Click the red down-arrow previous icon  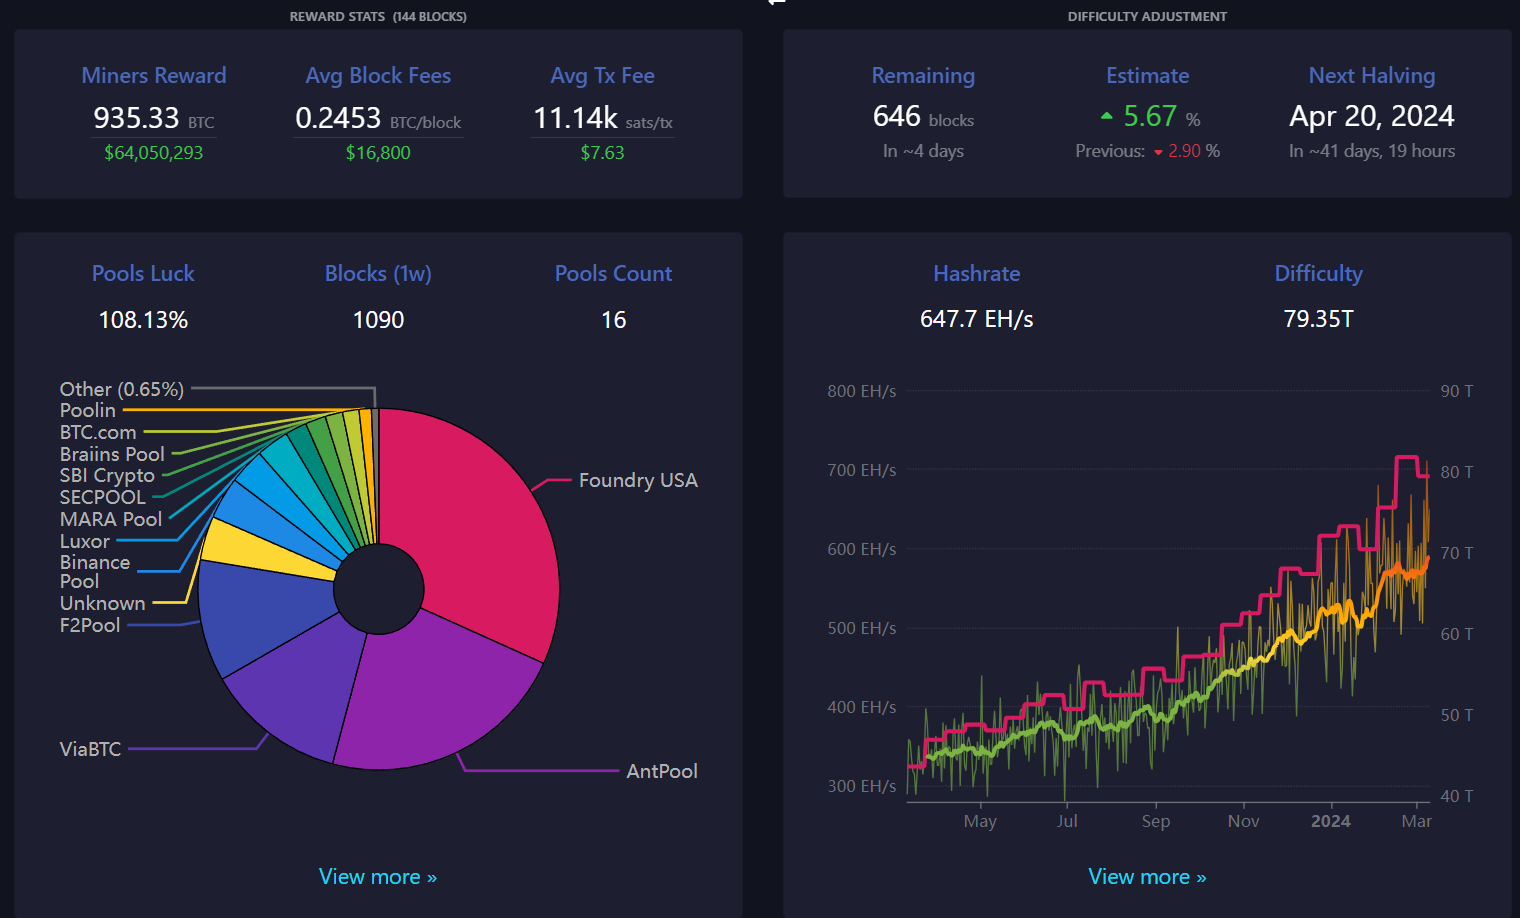(1158, 152)
